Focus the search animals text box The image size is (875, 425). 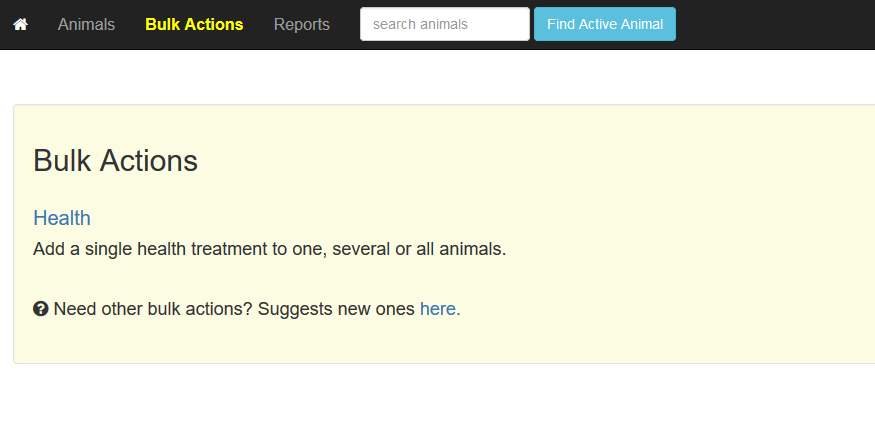(445, 24)
